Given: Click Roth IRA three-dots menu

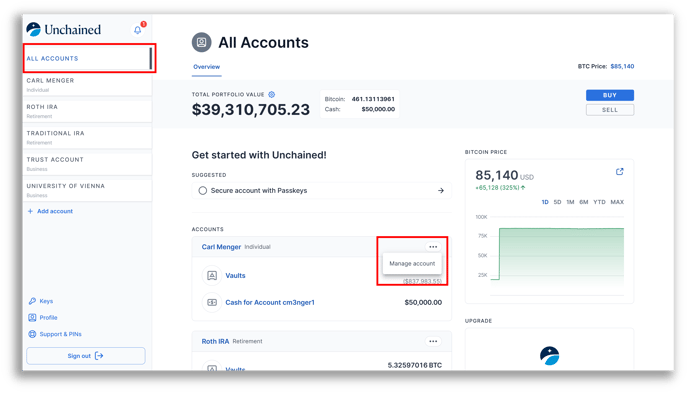Looking at the screenshot, I should (433, 341).
